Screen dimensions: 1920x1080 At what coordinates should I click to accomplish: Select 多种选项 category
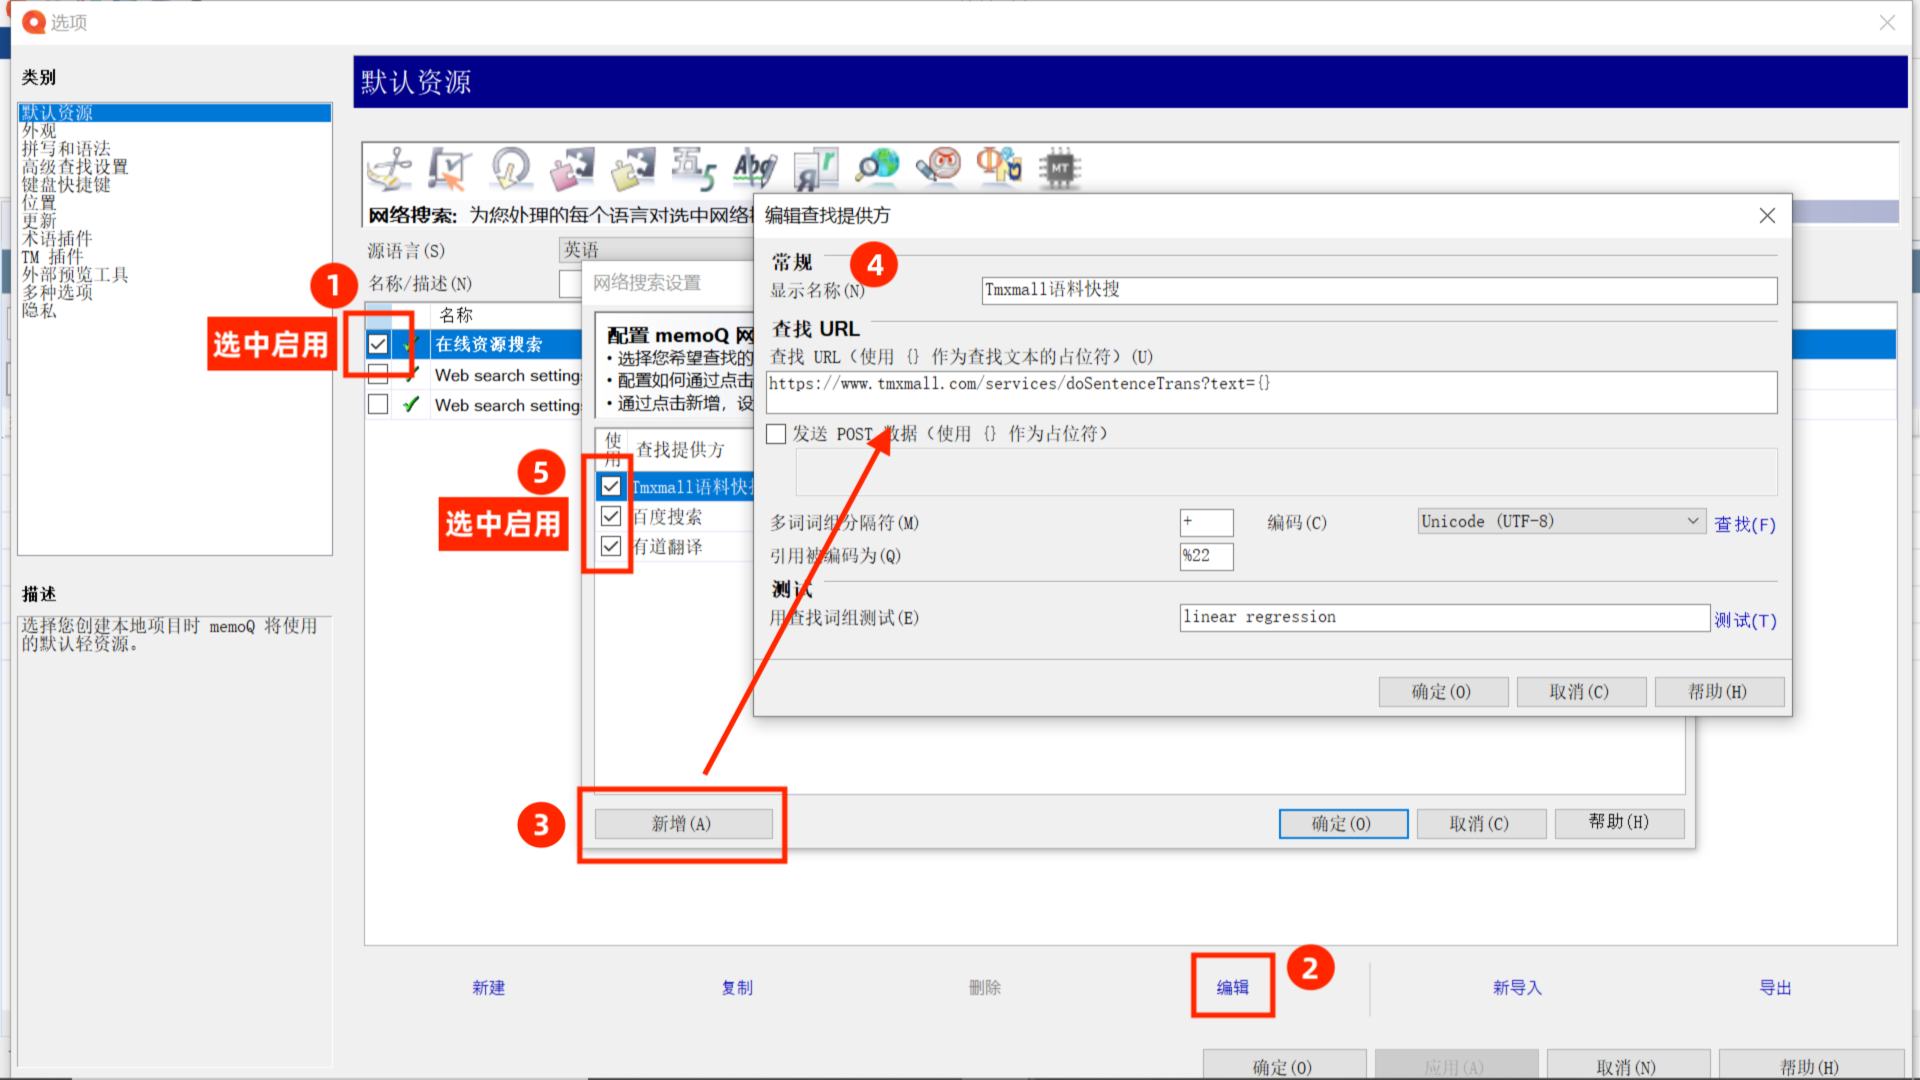pos(57,293)
